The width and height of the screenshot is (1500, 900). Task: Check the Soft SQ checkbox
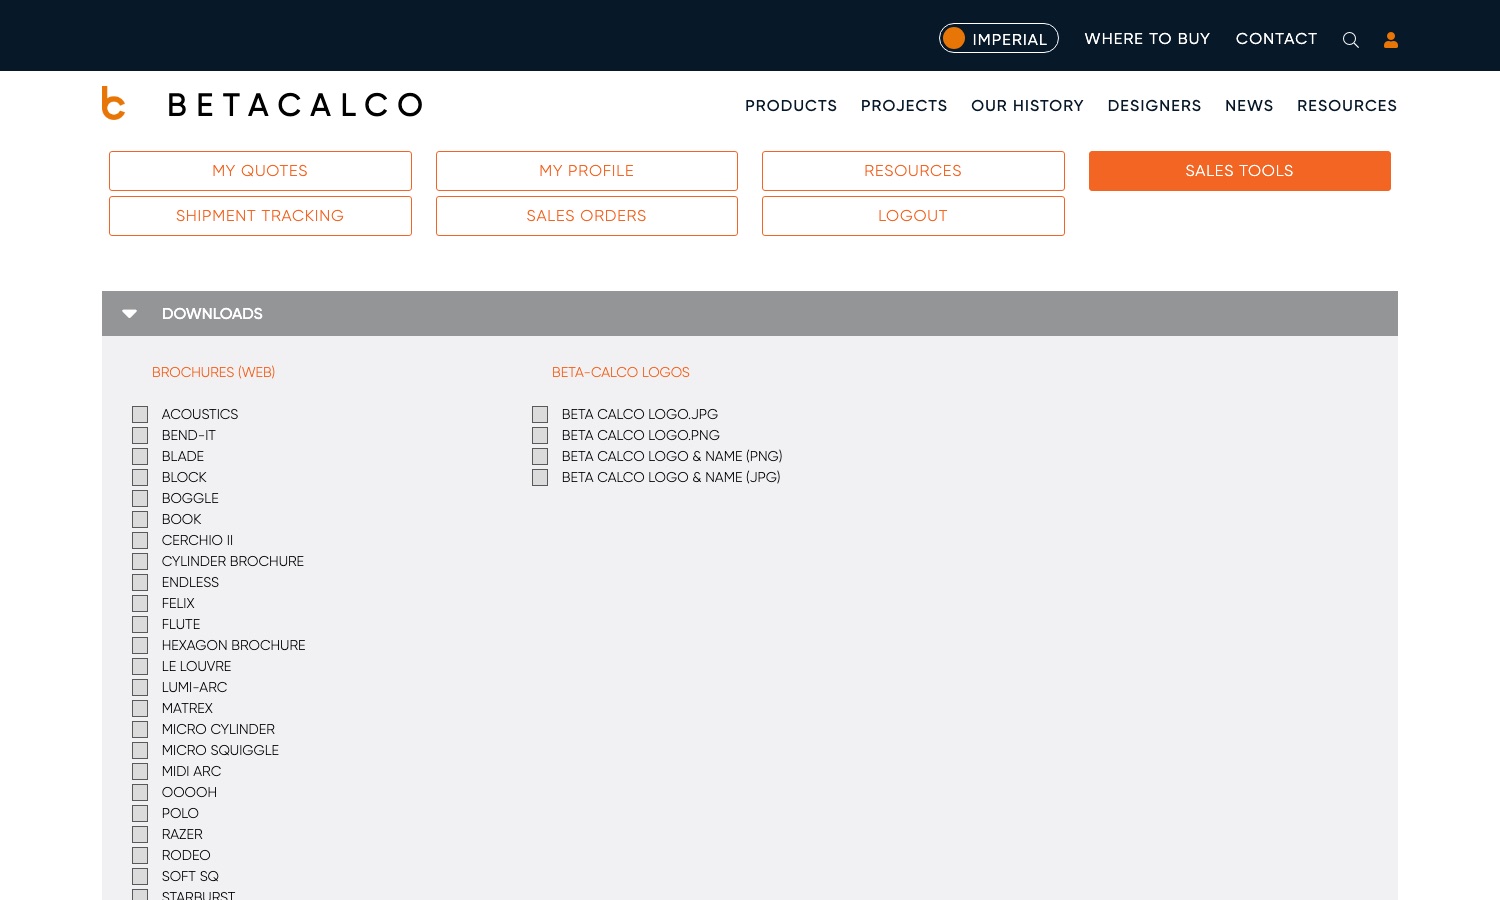pyautogui.click(x=140, y=876)
